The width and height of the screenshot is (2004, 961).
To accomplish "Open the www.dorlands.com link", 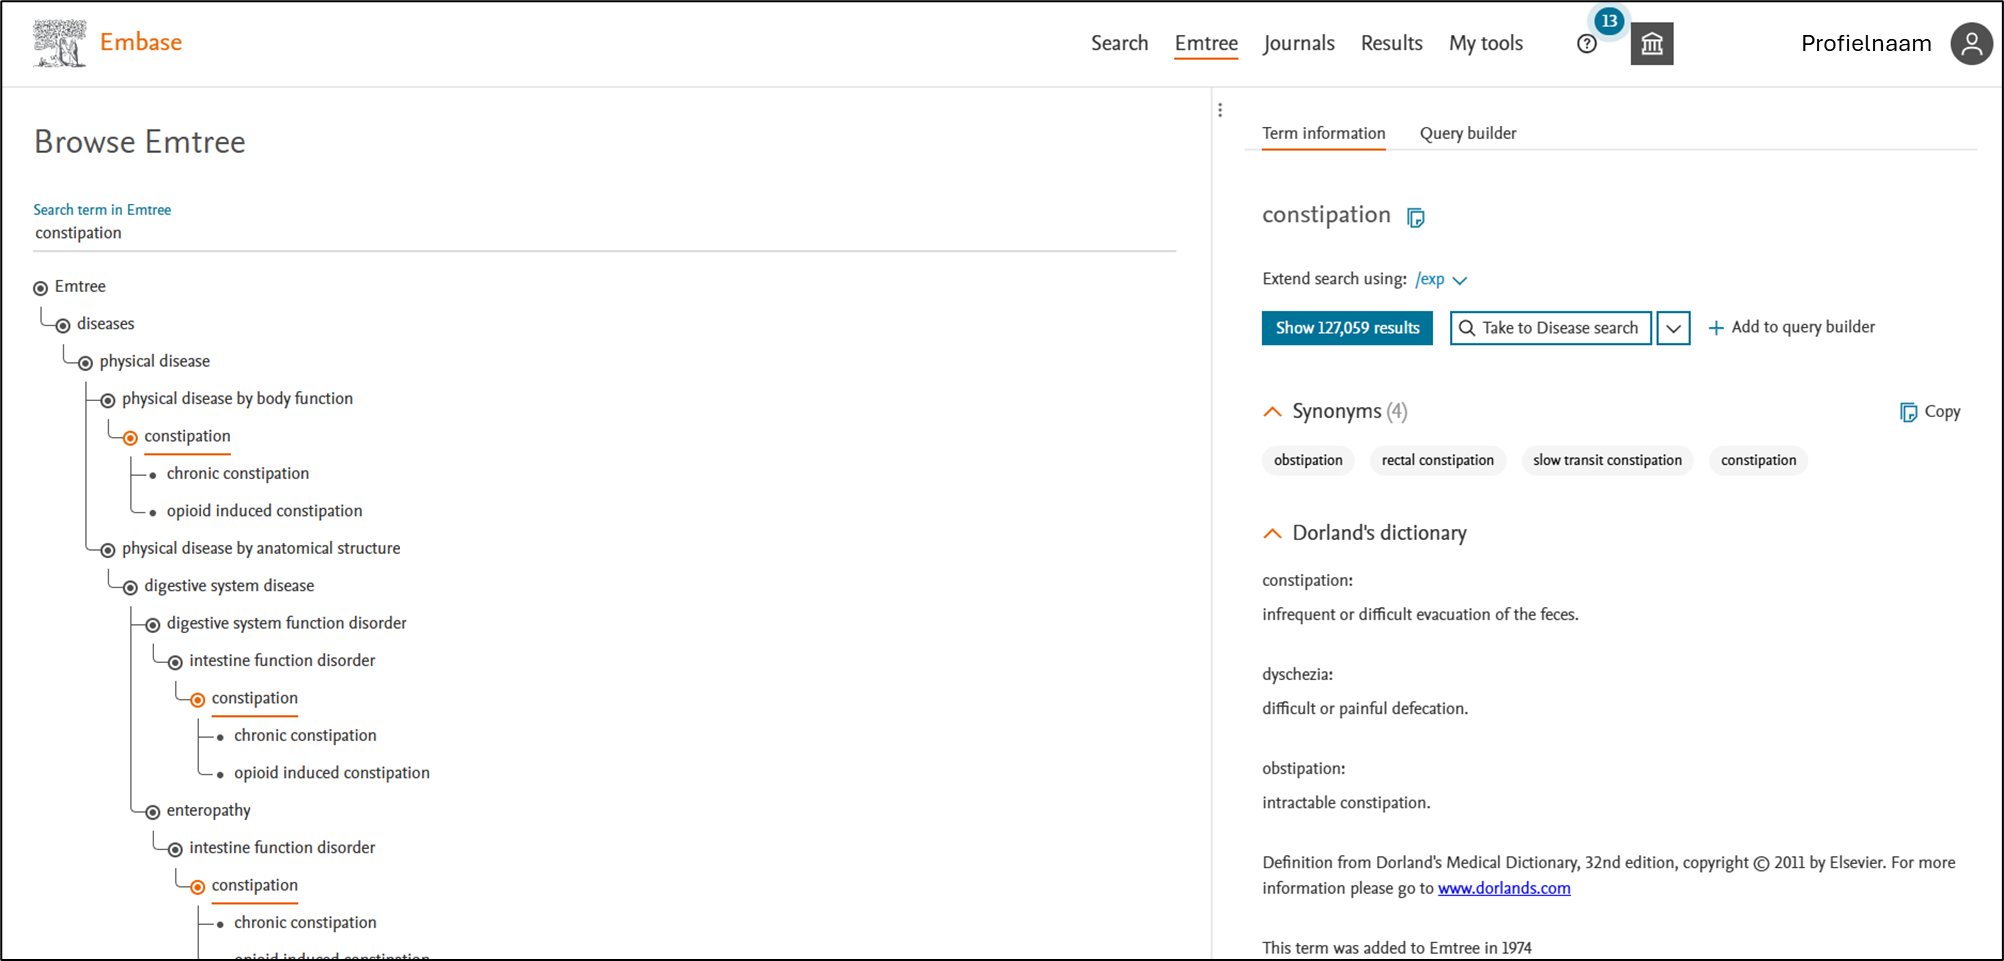I will [1503, 888].
